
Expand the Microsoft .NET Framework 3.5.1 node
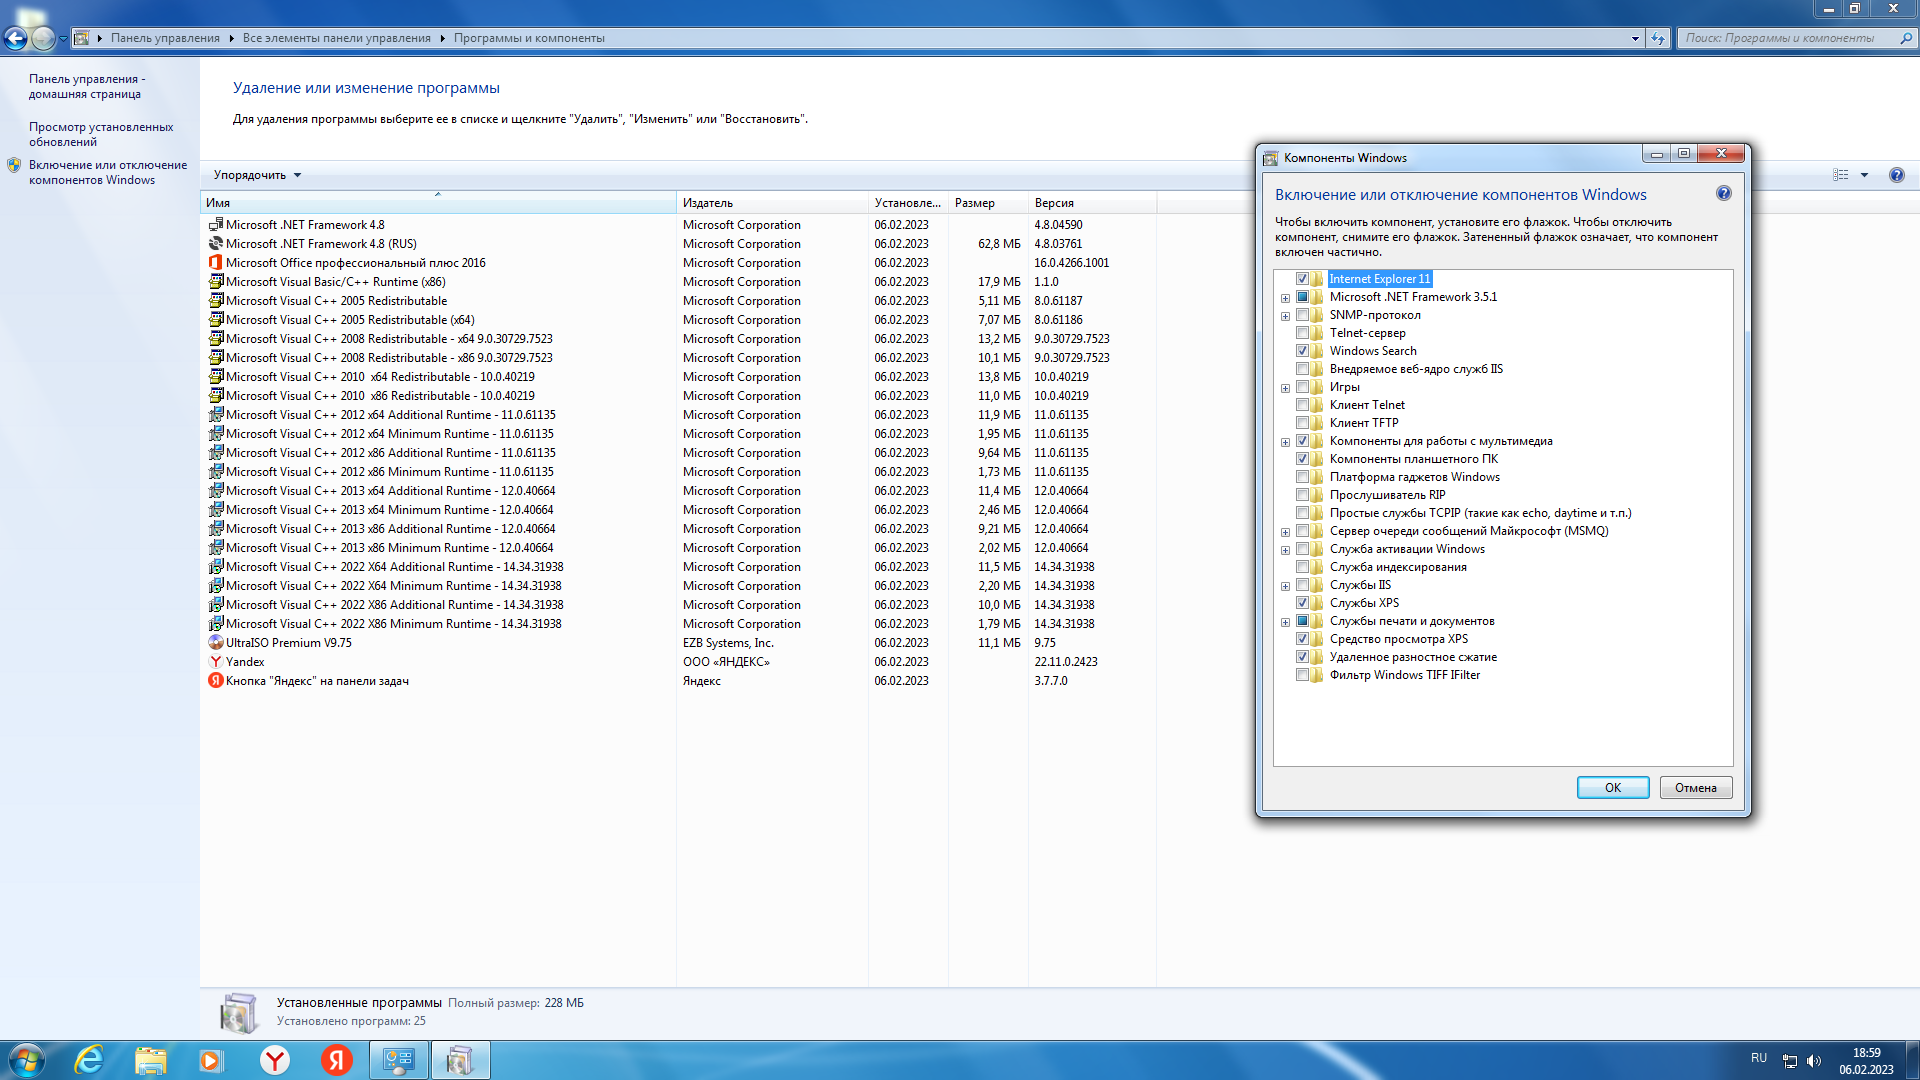[1285, 298]
